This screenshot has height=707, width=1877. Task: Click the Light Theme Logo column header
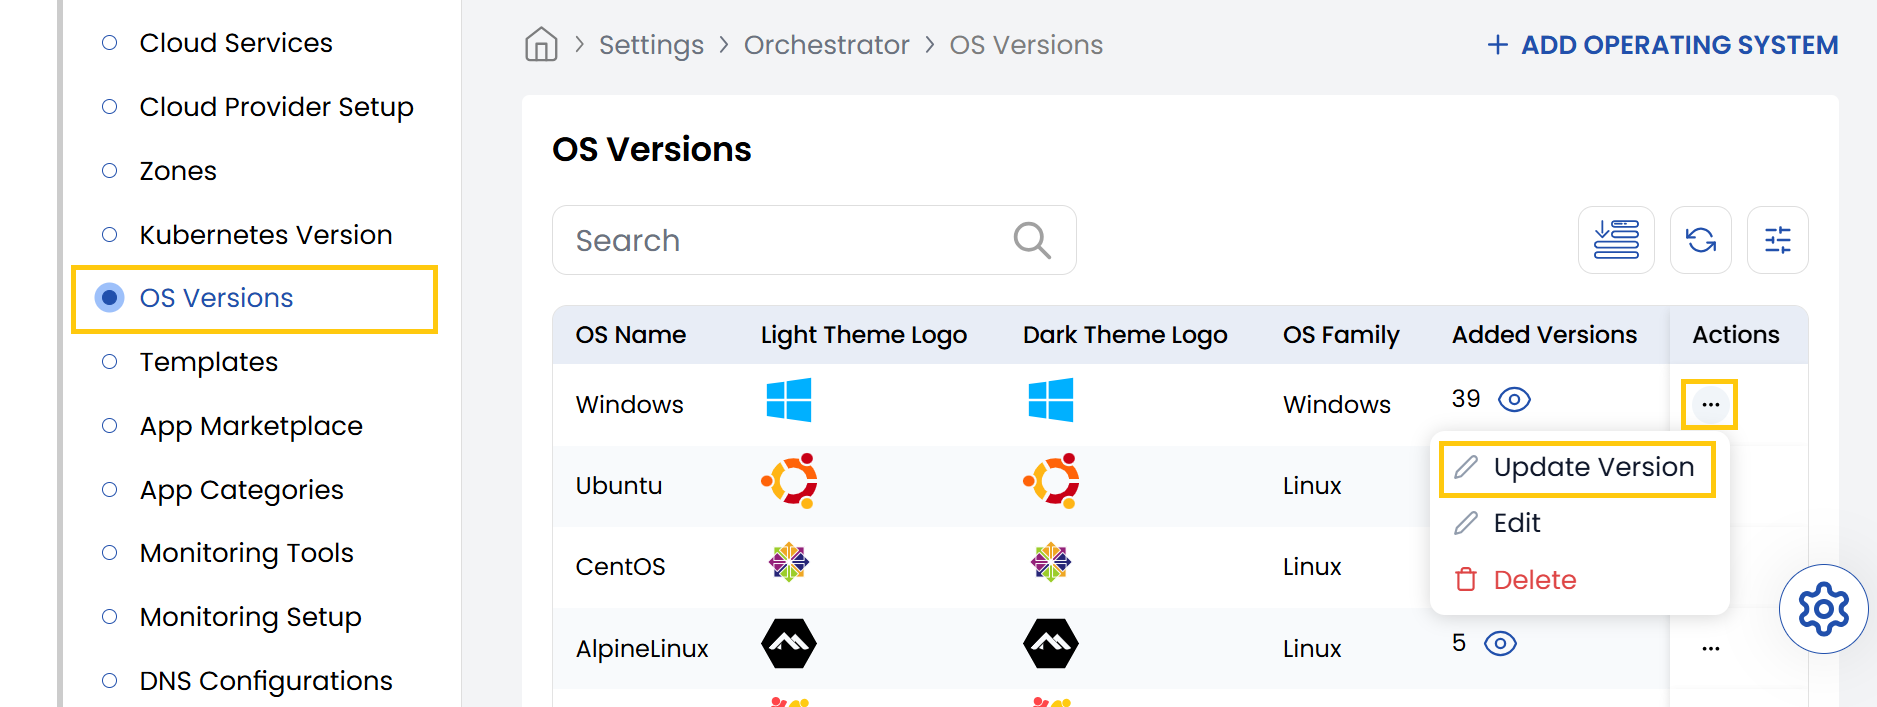click(x=864, y=335)
